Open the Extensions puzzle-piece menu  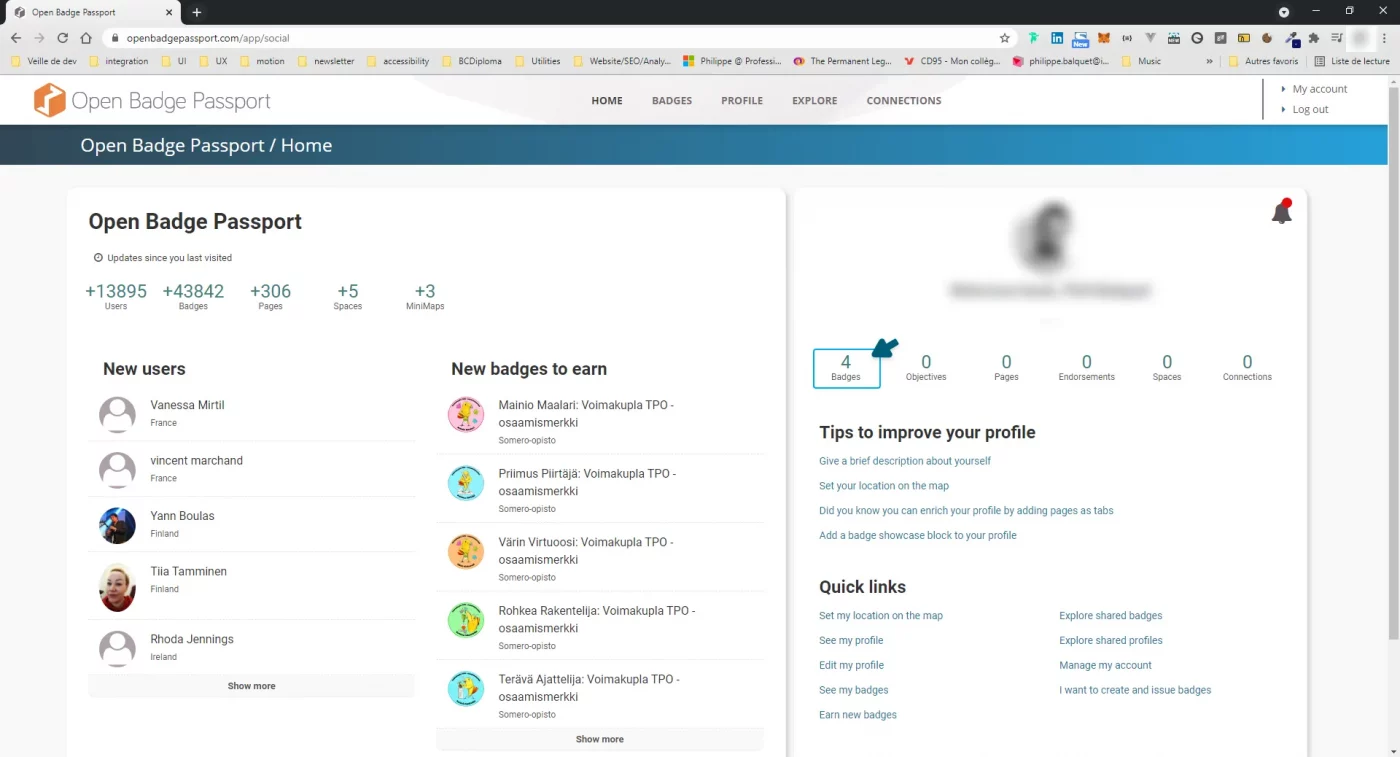(x=1314, y=38)
